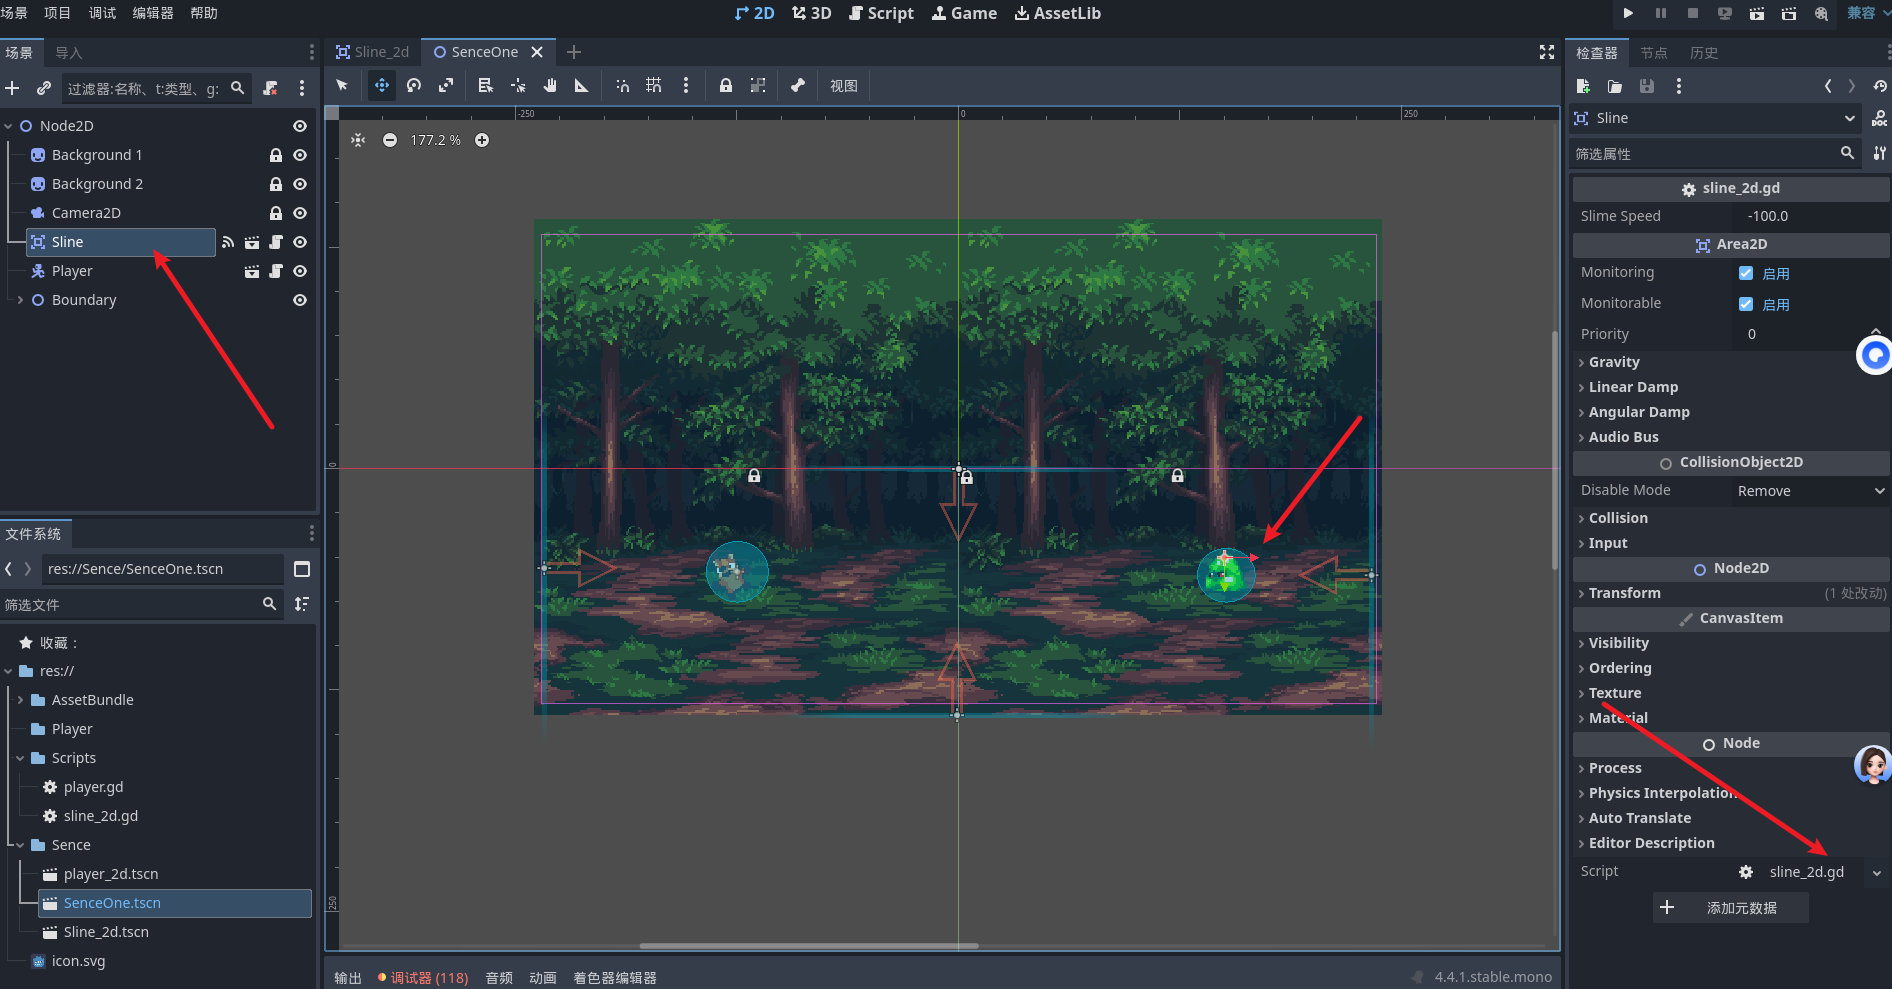Click the add new node plus icon

pos(13,88)
